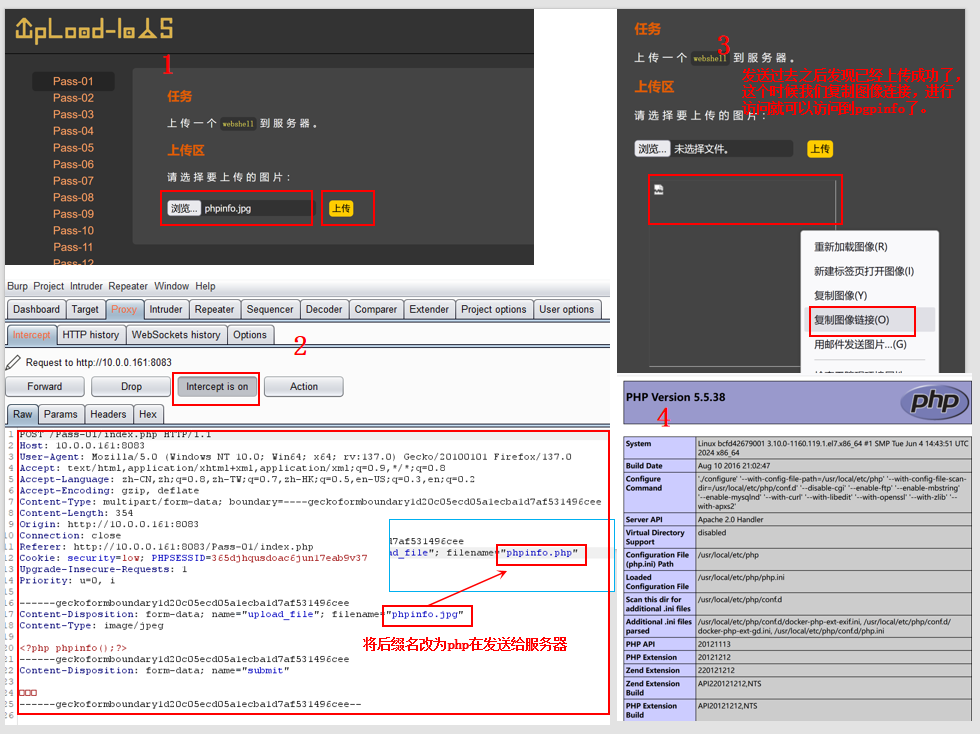Open the Project menu in Burp
This screenshot has height=734, width=980.
[49, 286]
